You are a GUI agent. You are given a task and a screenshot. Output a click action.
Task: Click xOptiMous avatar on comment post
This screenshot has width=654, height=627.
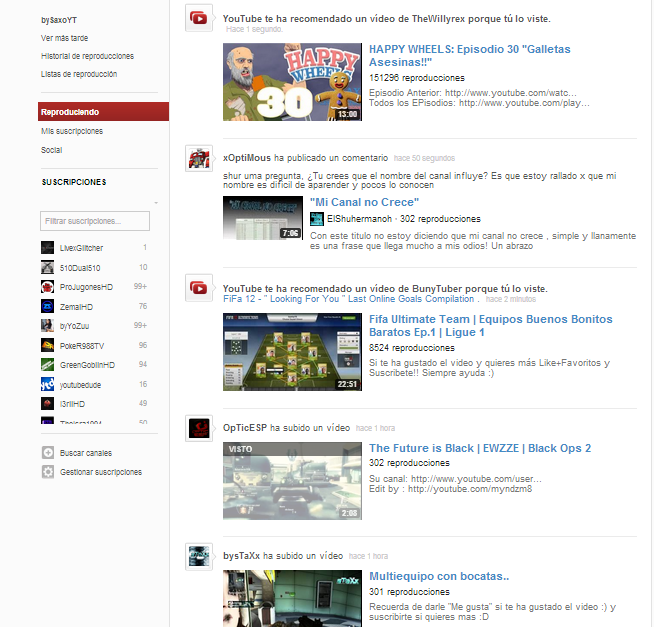pos(199,159)
